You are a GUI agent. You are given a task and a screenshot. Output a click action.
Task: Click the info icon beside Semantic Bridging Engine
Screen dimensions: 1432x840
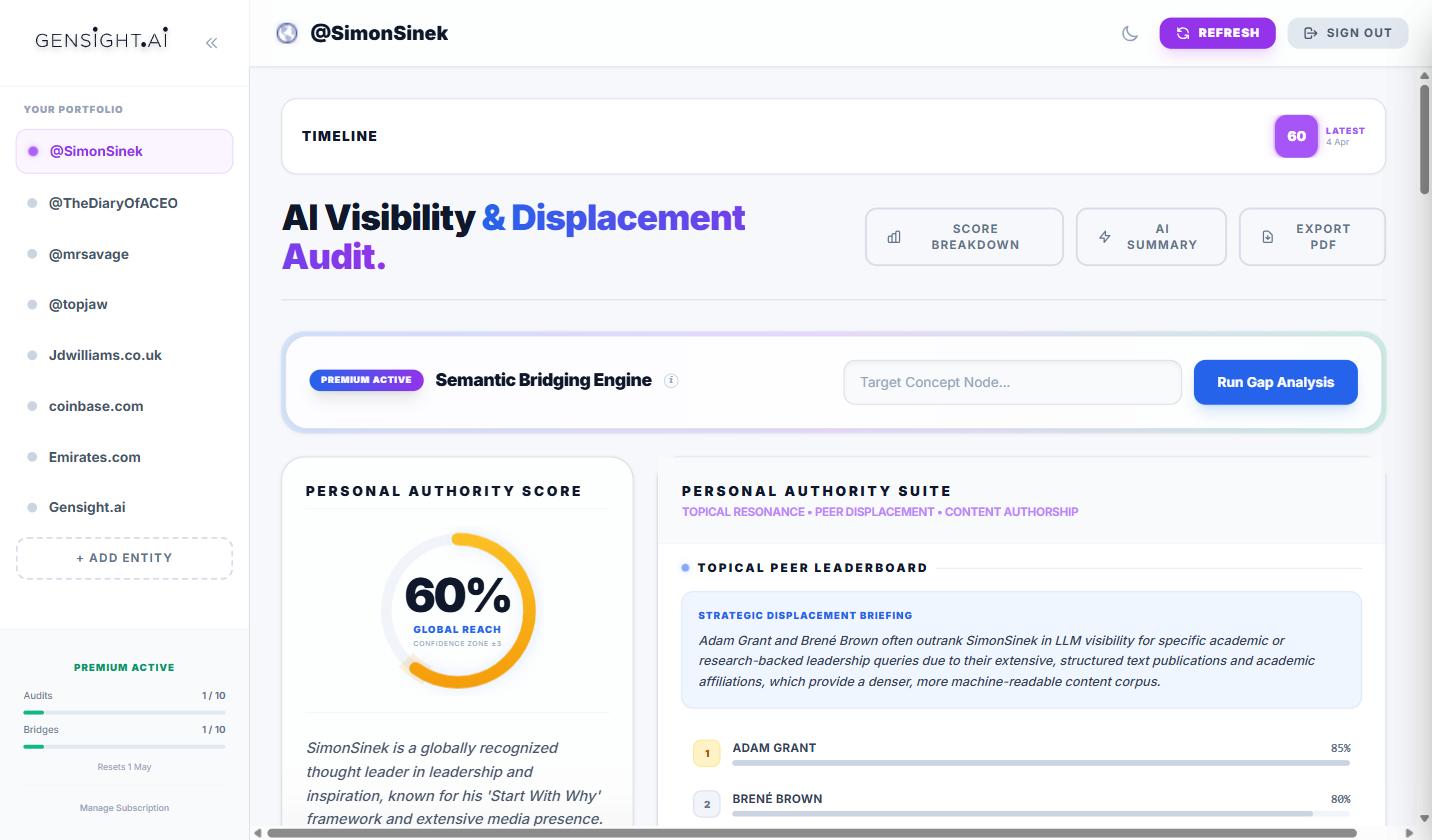[x=671, y=380]
